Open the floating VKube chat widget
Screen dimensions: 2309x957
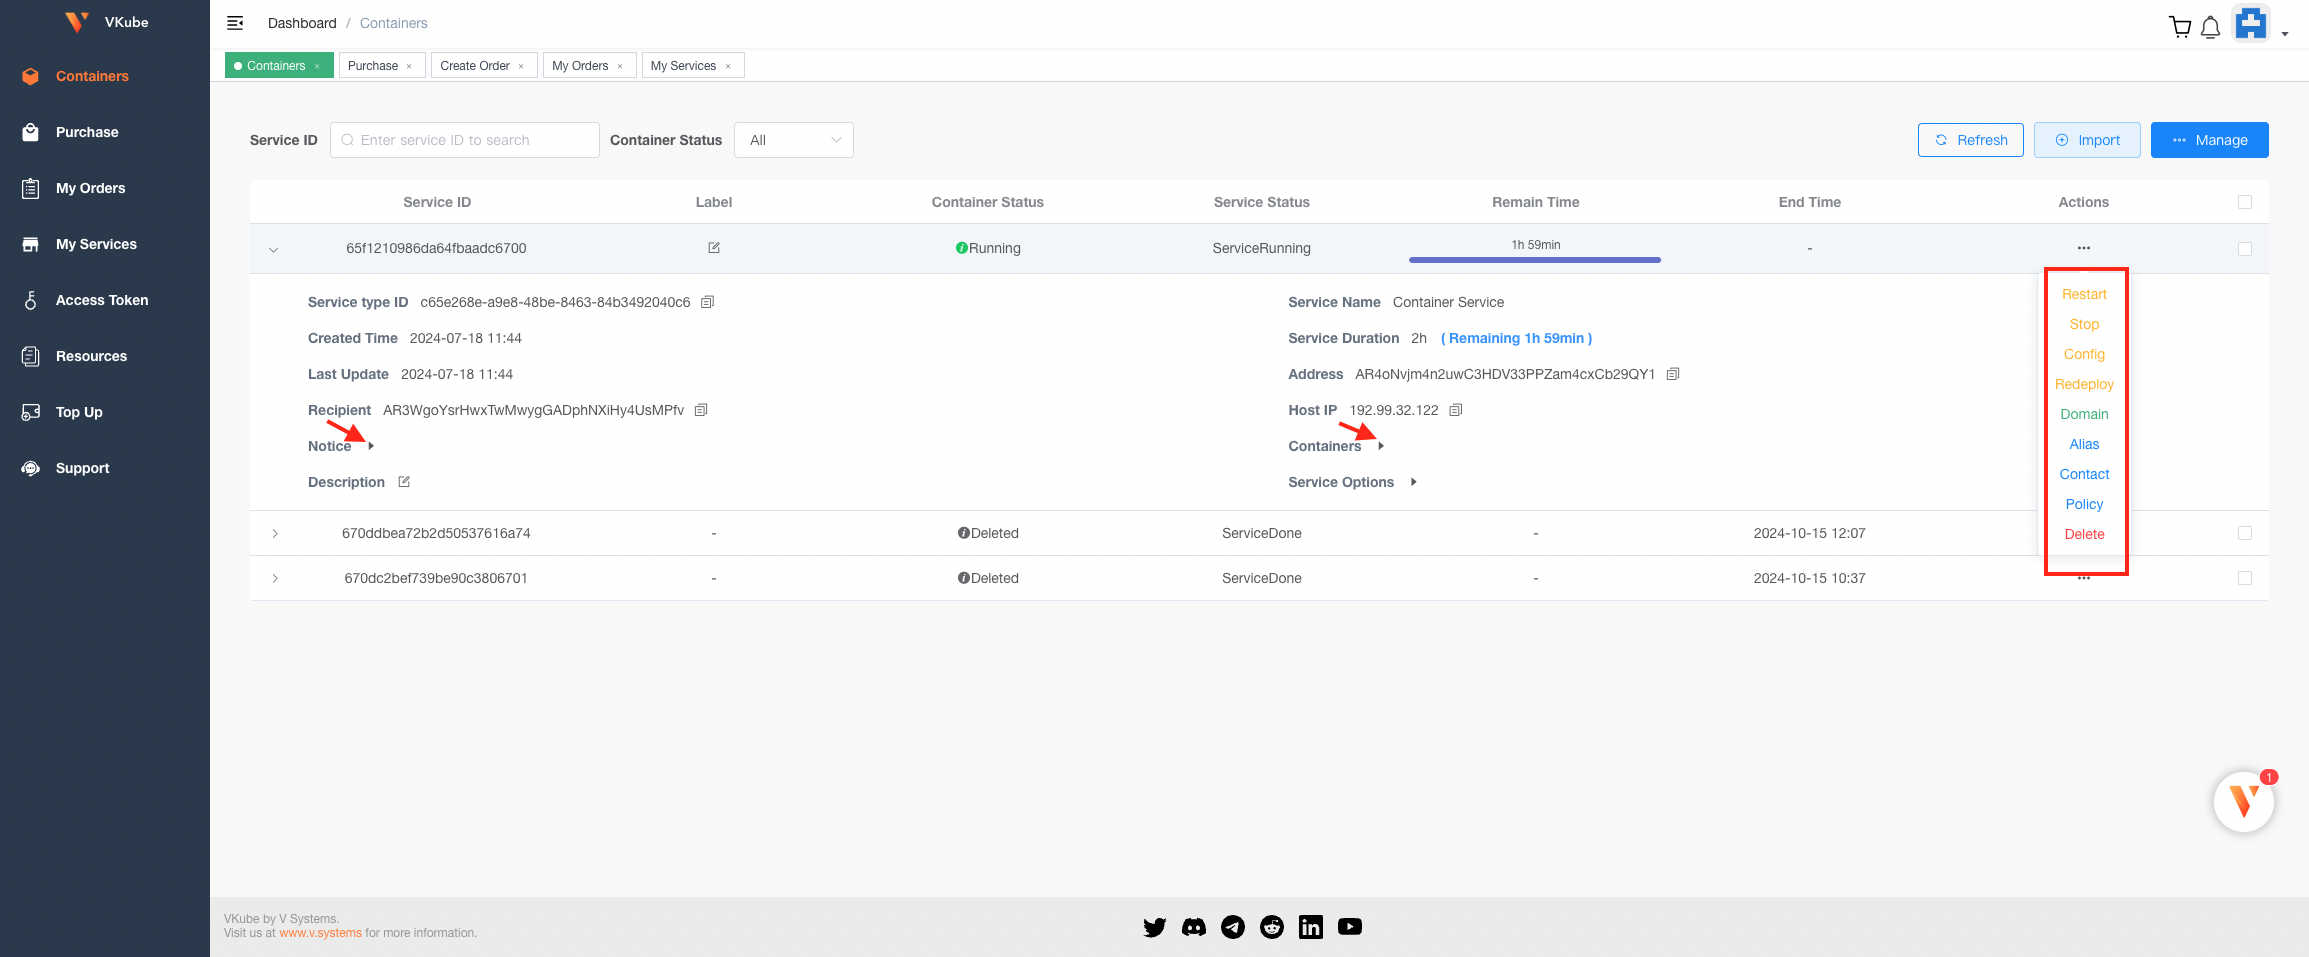[x=2244, y=801]
